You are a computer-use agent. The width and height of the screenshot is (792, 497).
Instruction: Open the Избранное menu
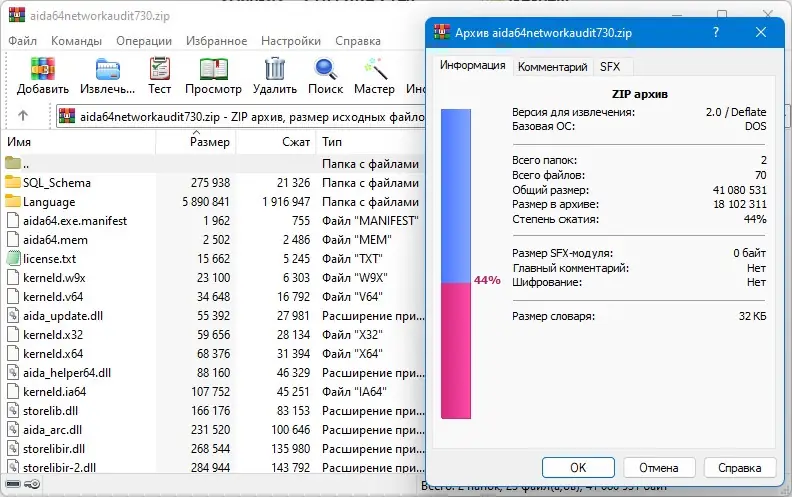click(217, 41)
